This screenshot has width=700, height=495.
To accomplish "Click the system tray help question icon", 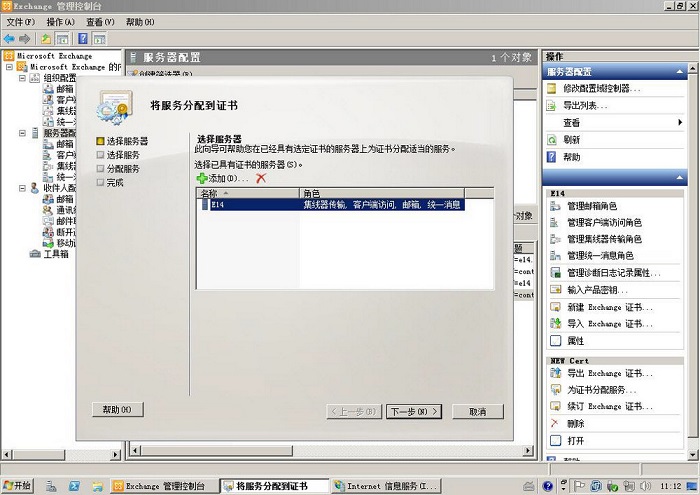I will click(x=548, y=486).
